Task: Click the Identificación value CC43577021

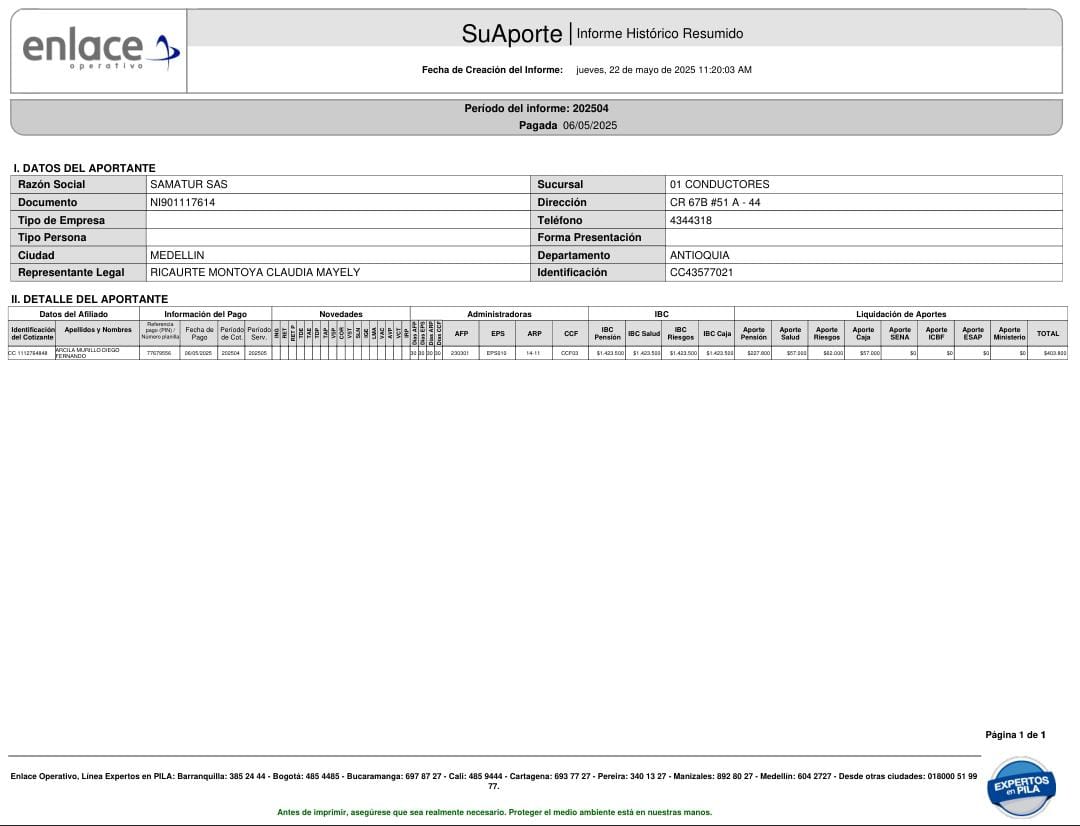Action: point(701,273)
